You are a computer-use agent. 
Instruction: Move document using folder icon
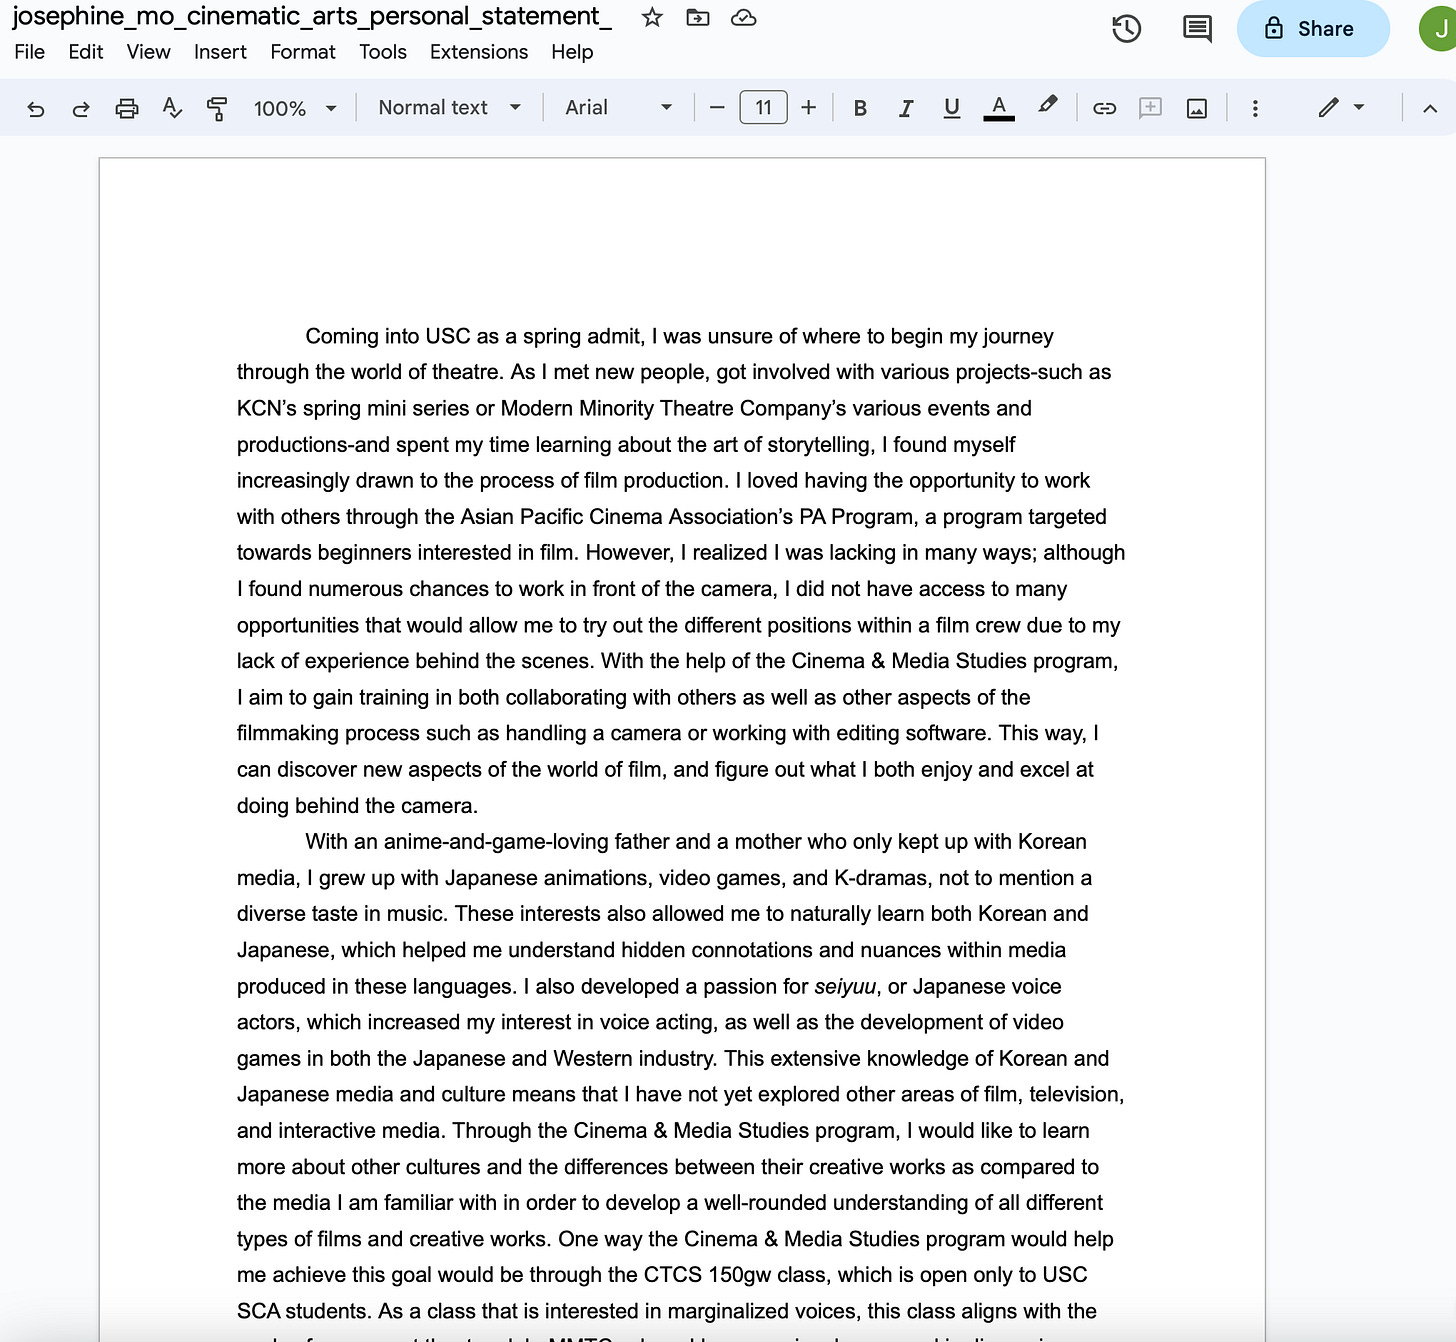coord(698,17)
